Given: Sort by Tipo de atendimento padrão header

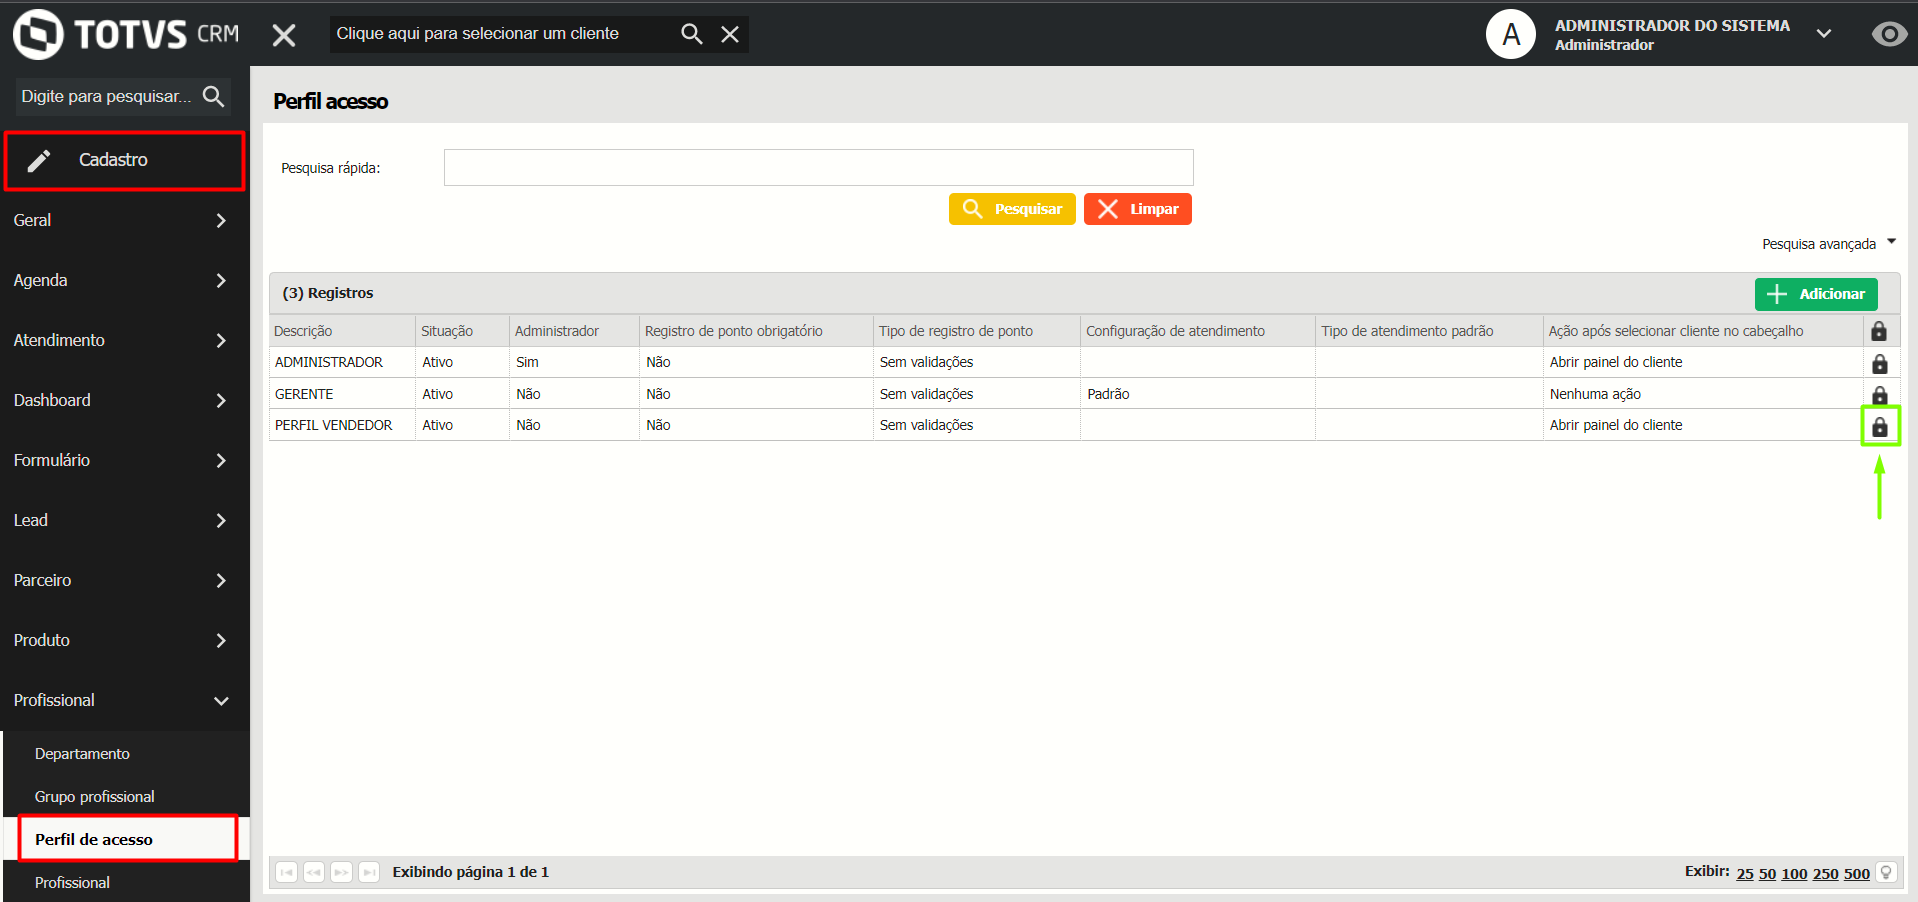Looking at the screenshot, I should pos(1429,331).
